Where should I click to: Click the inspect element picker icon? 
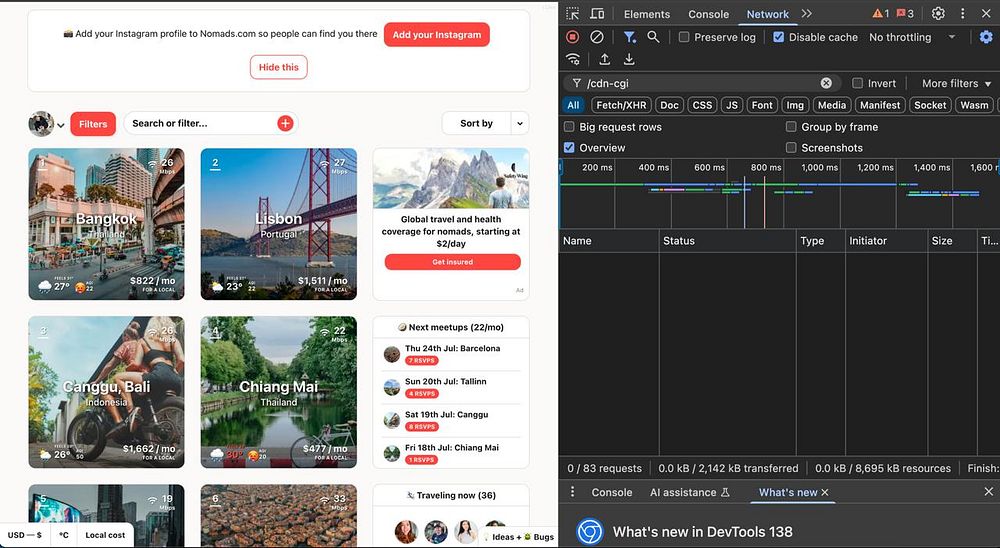(573, 14)
